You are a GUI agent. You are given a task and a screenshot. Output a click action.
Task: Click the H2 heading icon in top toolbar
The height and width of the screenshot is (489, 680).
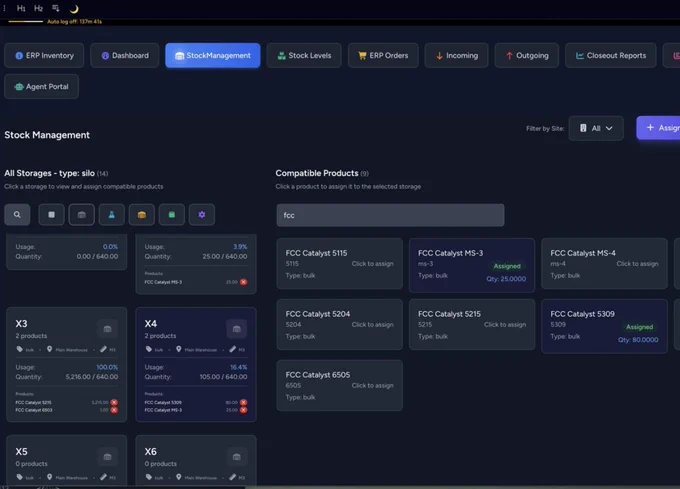pos(39,8)
